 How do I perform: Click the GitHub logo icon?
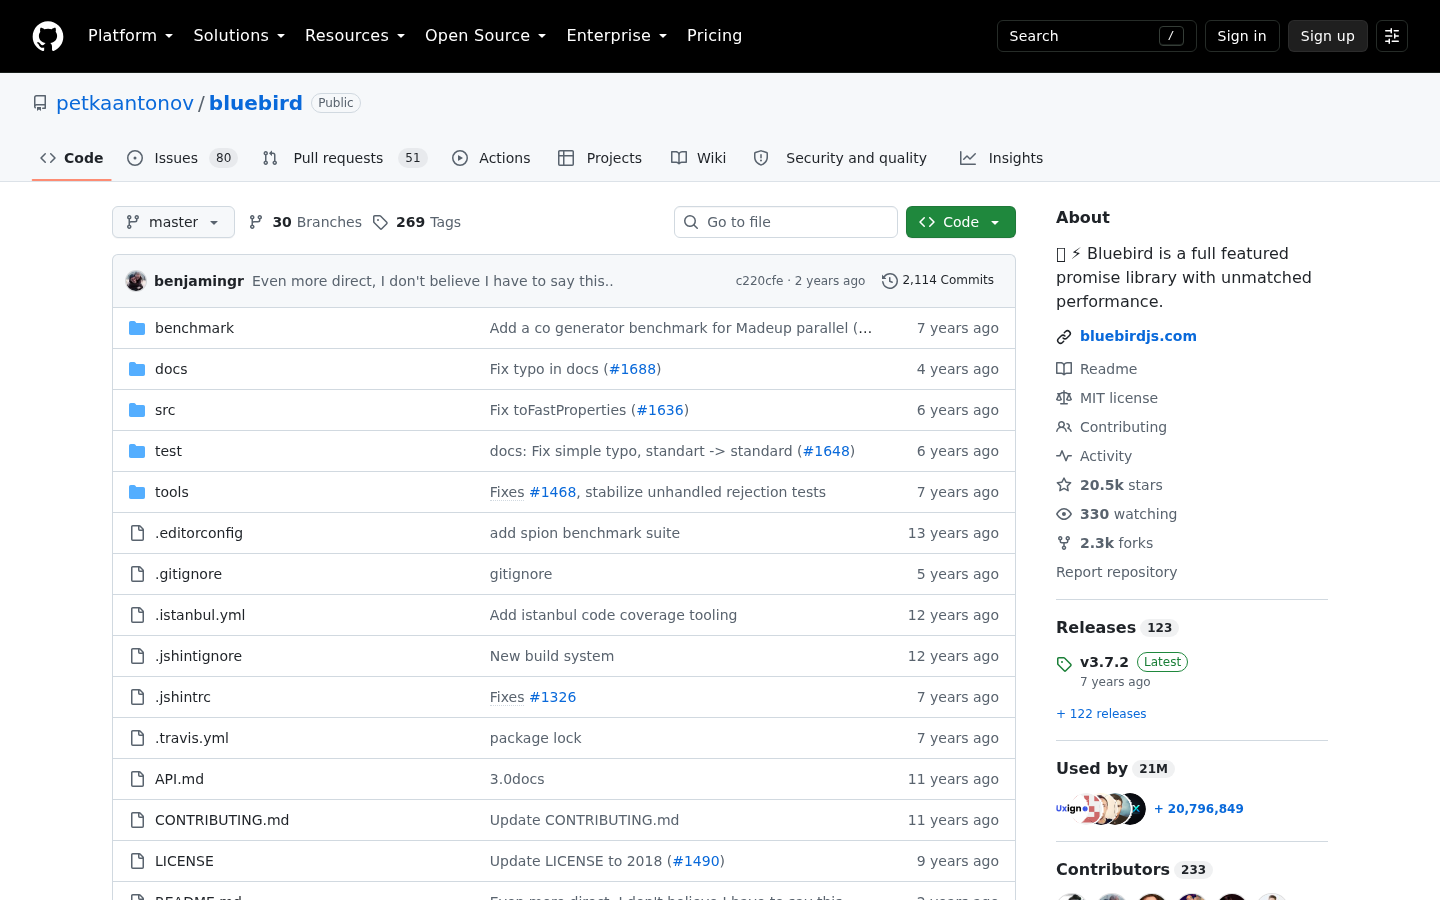48,36
